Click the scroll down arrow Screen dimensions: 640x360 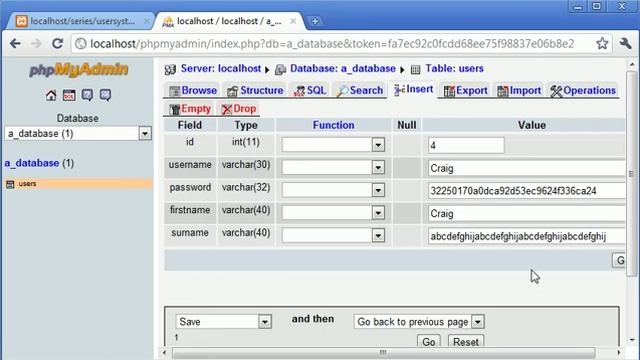point(632,340)
